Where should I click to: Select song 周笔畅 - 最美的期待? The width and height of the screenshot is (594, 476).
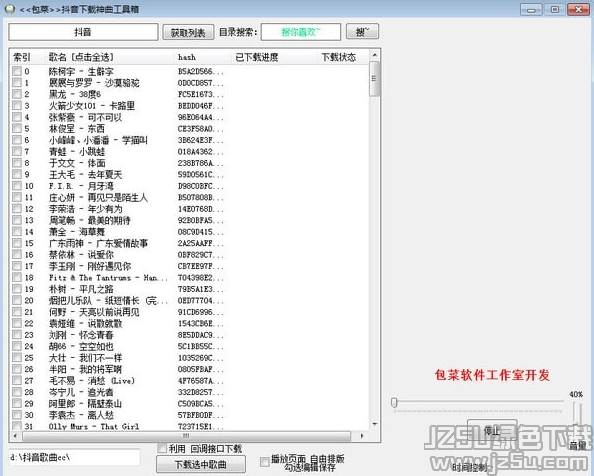[x=90, y=220]
